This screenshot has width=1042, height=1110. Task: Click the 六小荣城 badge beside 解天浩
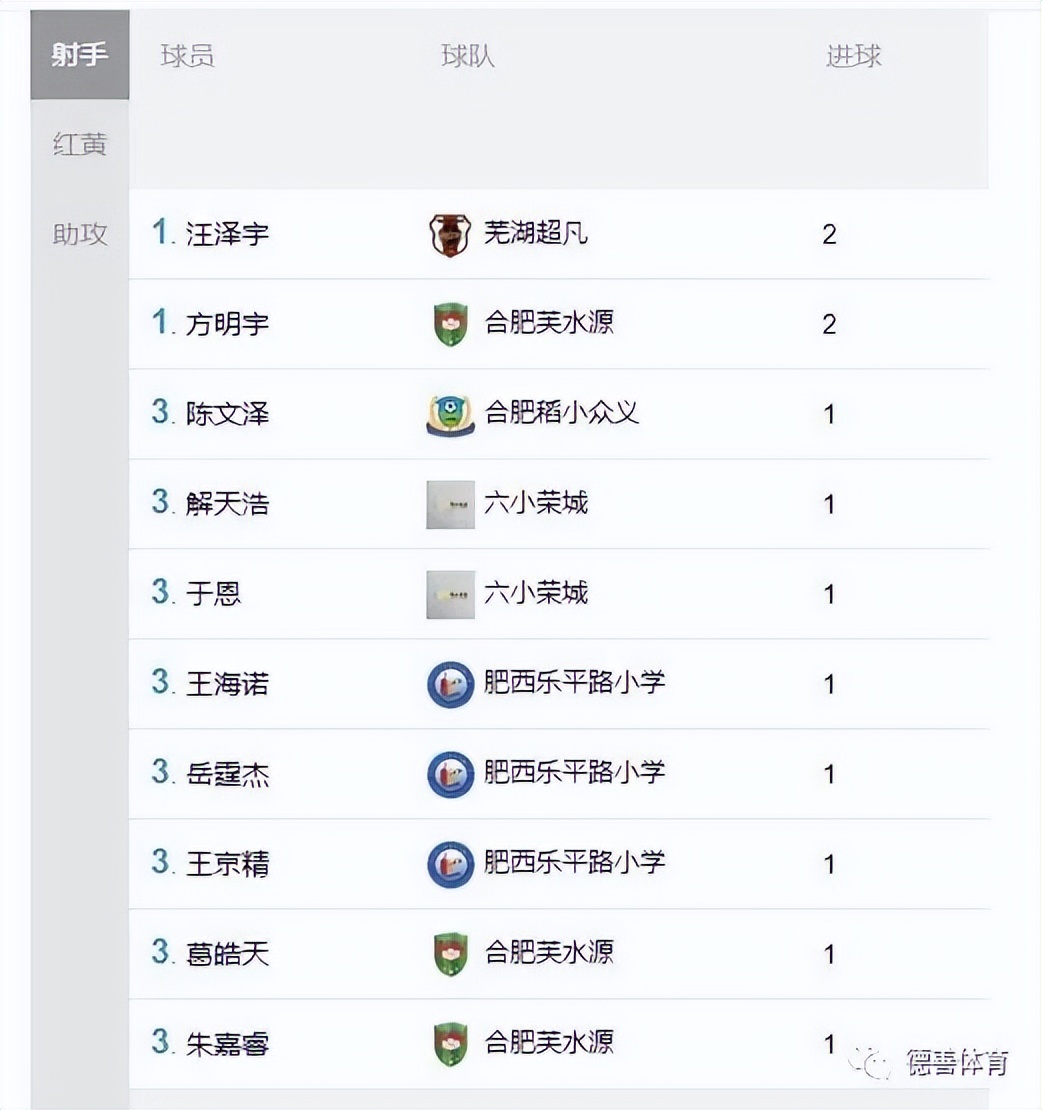point(450,504)
